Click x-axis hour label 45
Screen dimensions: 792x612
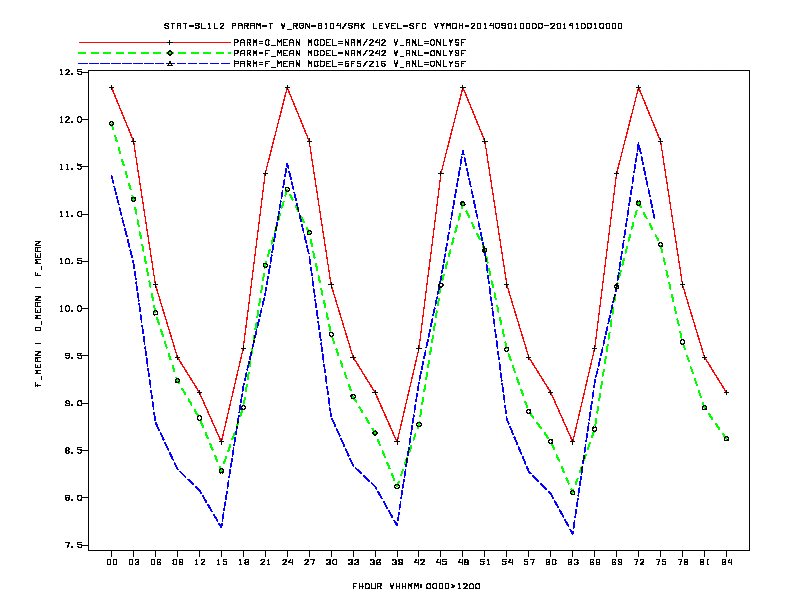coord(441,562)
